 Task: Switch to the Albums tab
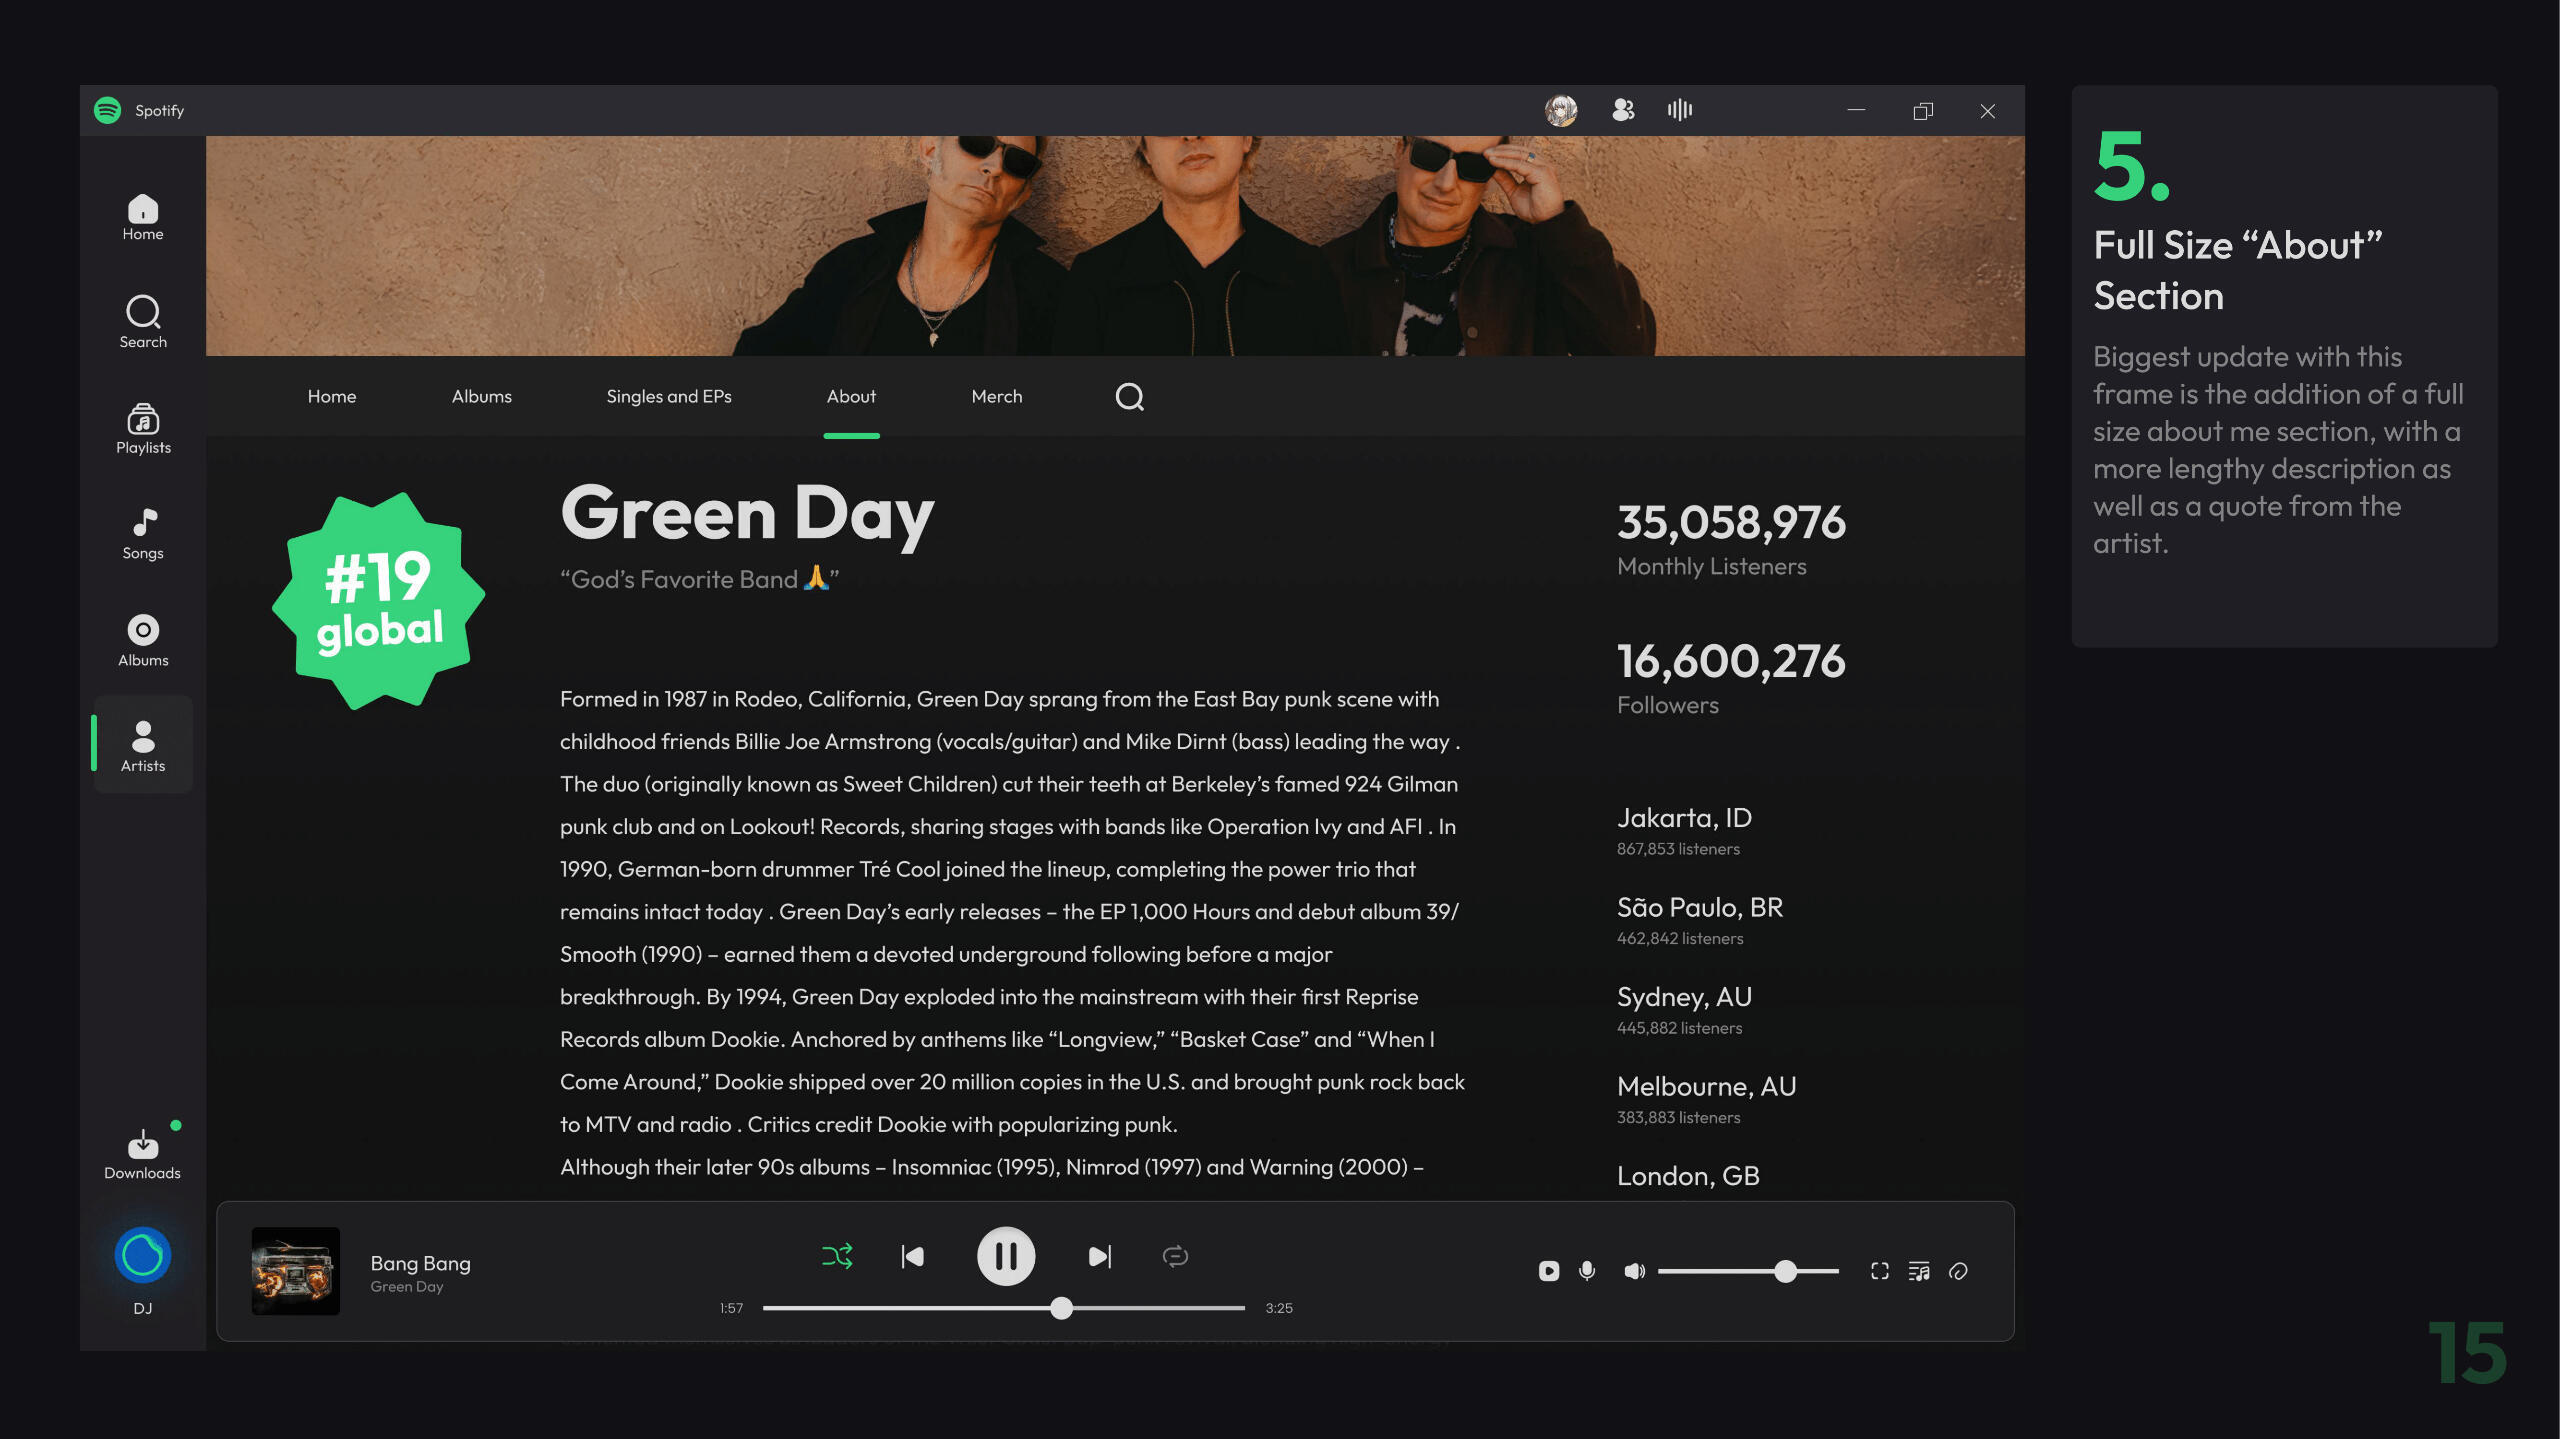point(481,397)
